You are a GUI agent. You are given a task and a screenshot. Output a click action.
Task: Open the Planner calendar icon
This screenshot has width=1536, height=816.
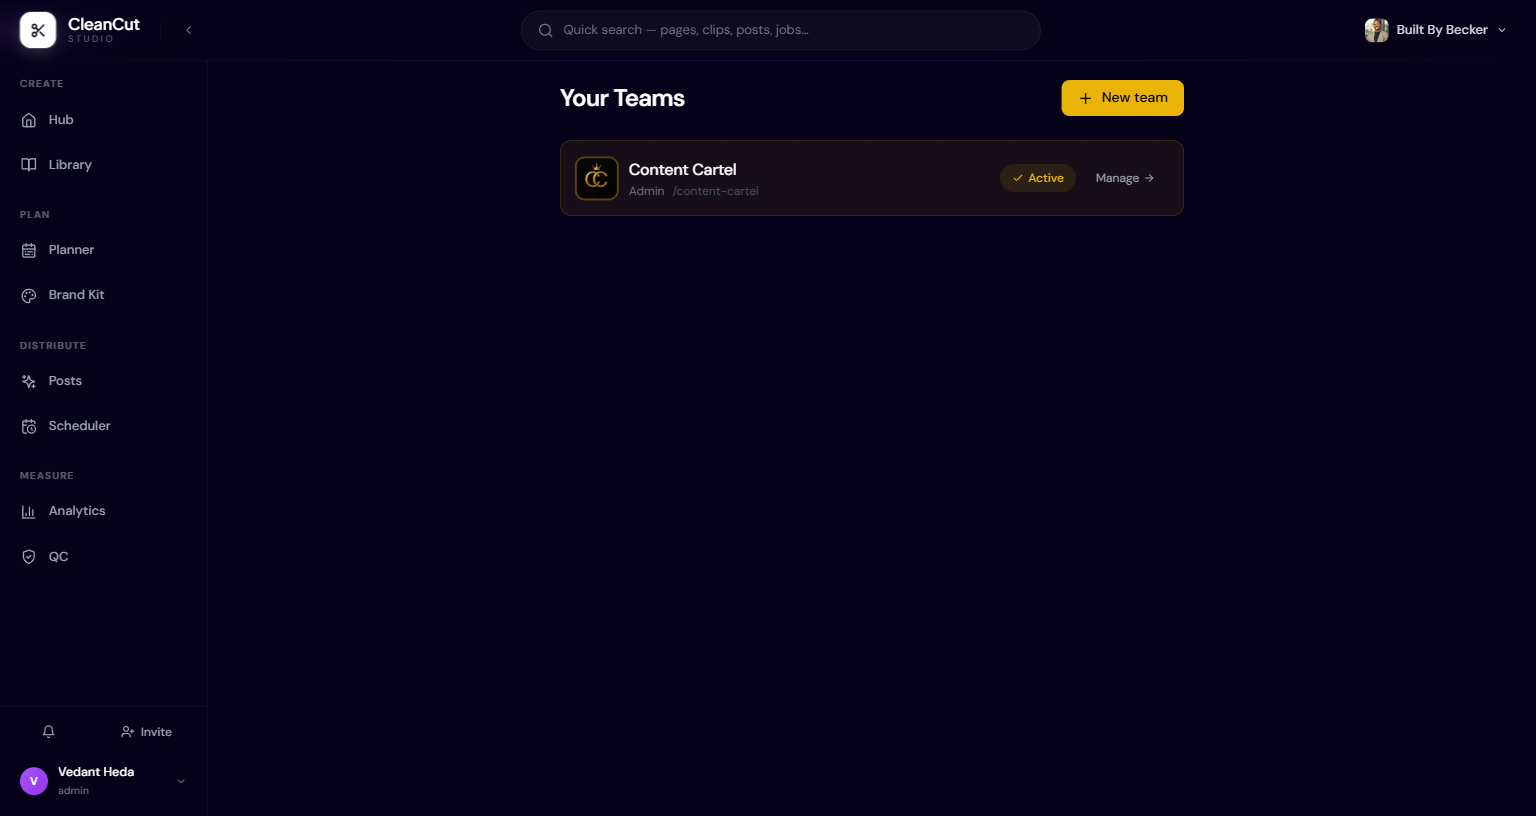(x=29, y=250)
